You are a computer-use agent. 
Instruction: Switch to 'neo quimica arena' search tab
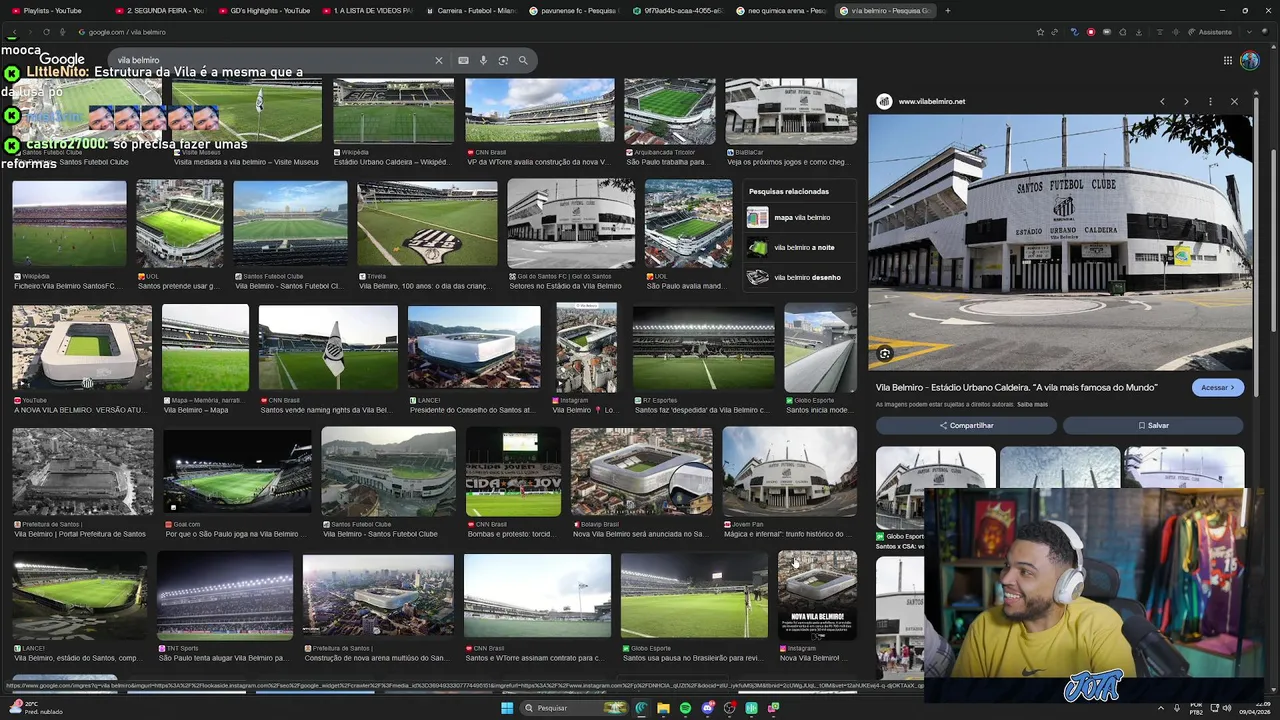tap(782, 10)
